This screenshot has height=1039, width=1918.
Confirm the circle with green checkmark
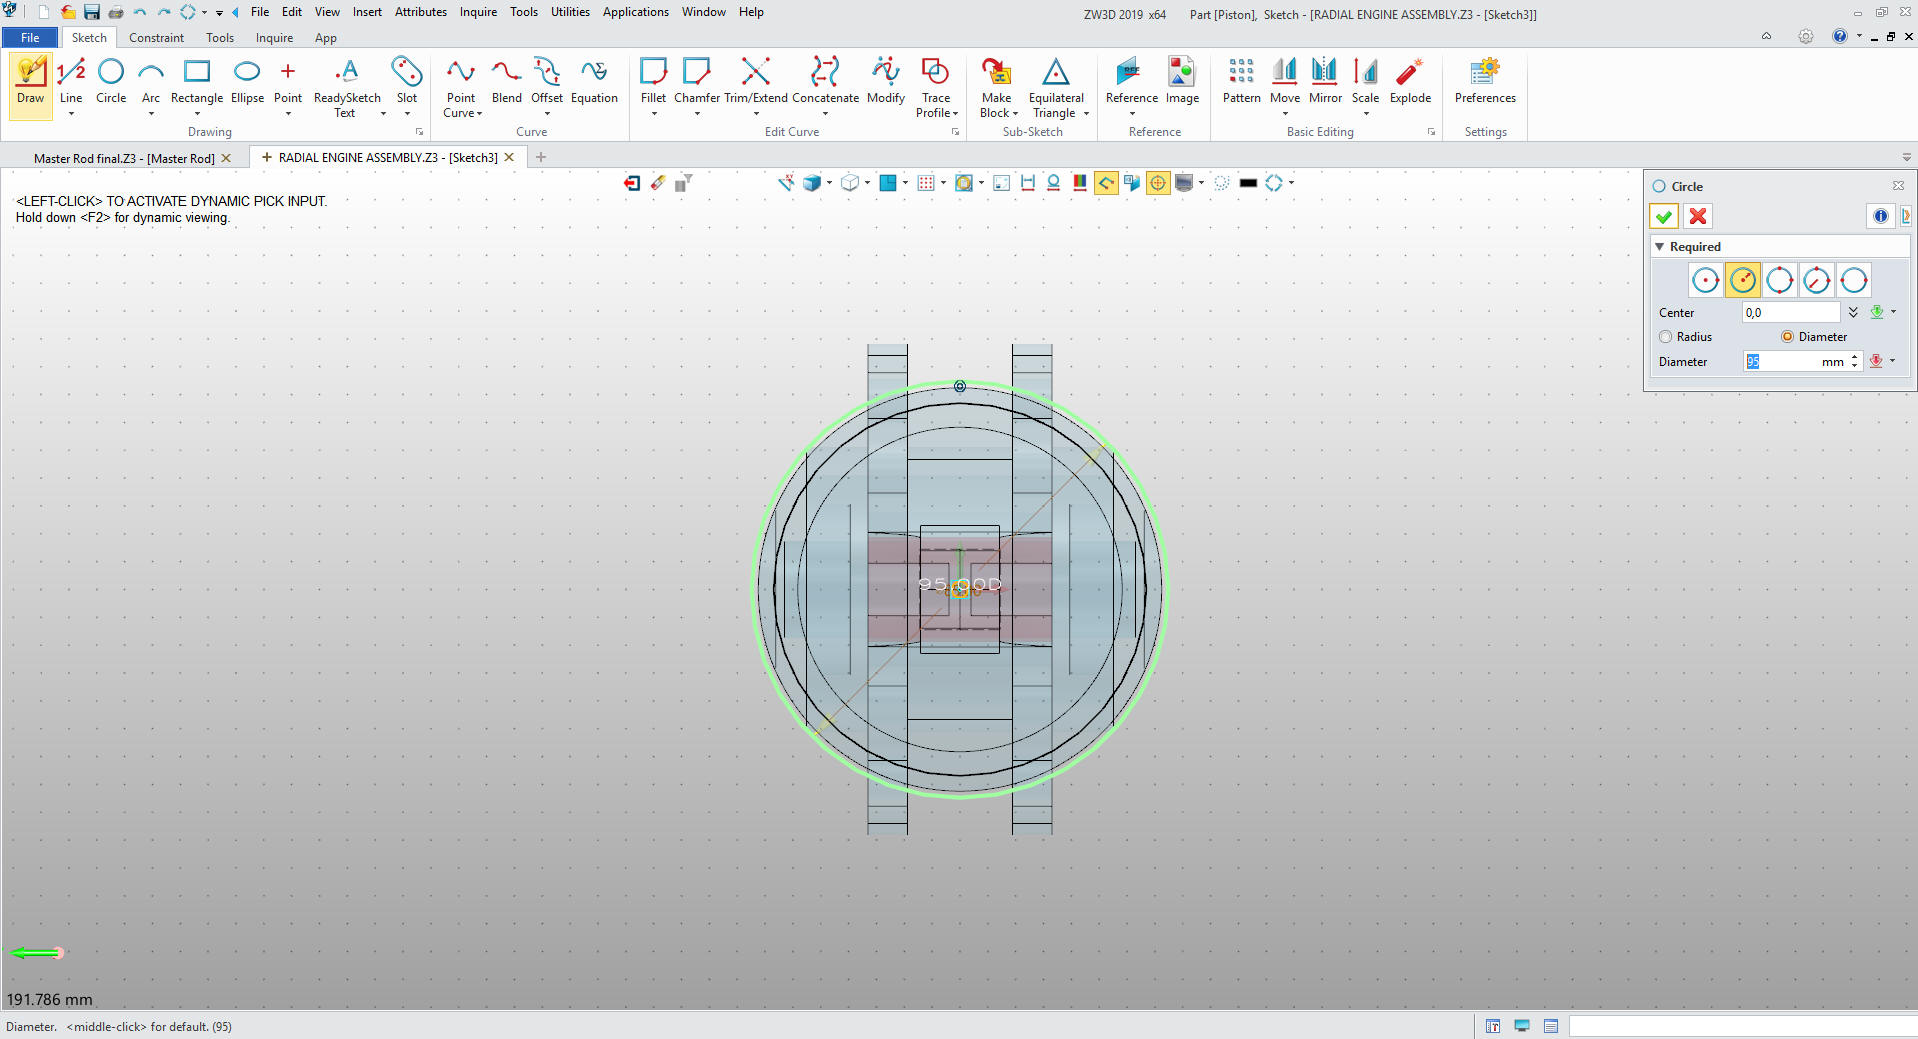1664,217
